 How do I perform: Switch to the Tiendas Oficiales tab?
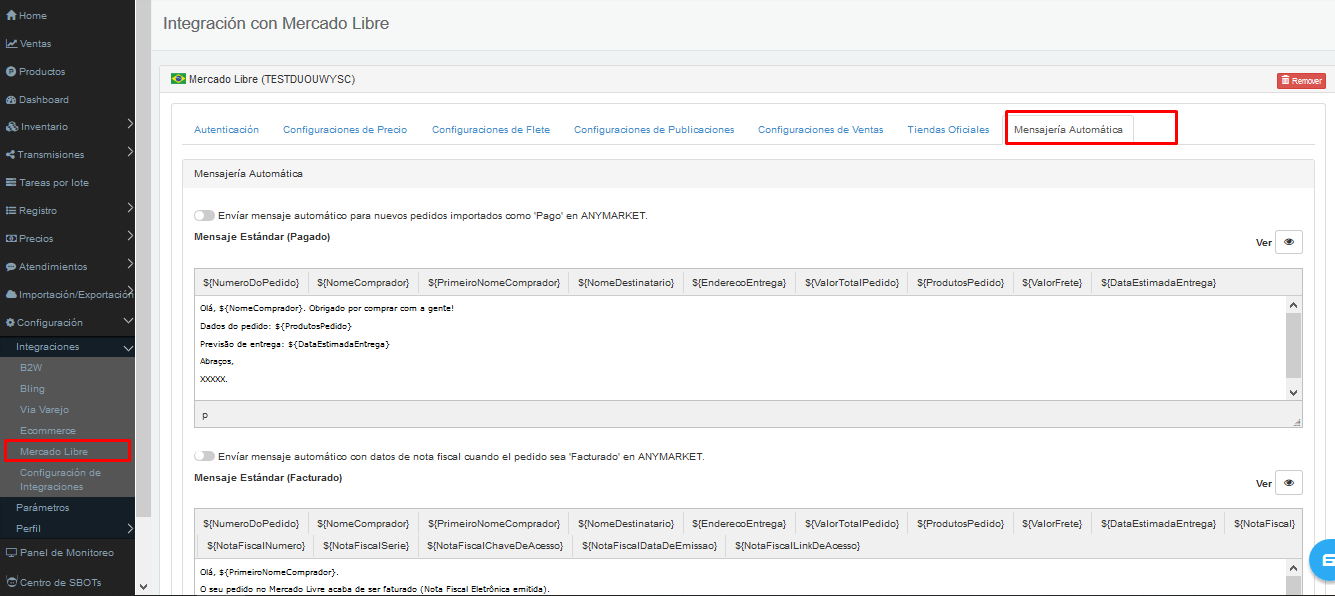[948, 130]
